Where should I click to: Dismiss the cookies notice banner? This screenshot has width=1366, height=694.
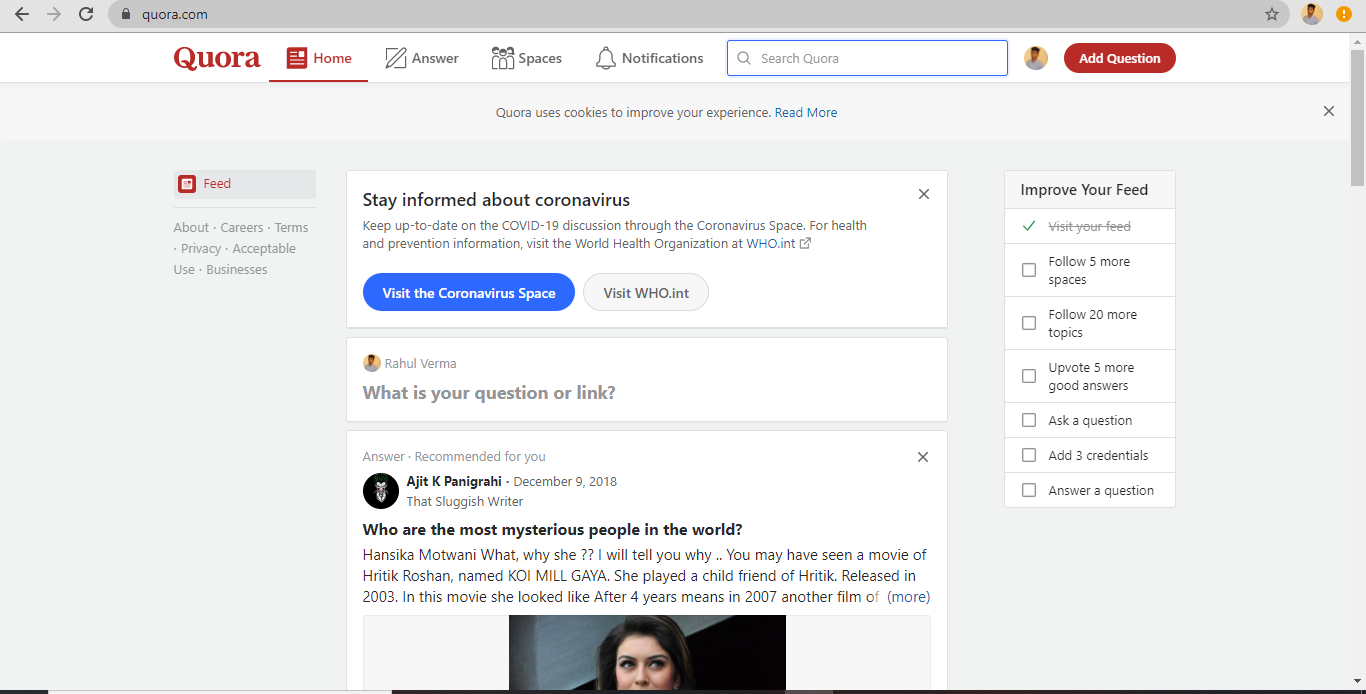[x=1329, y=111]
